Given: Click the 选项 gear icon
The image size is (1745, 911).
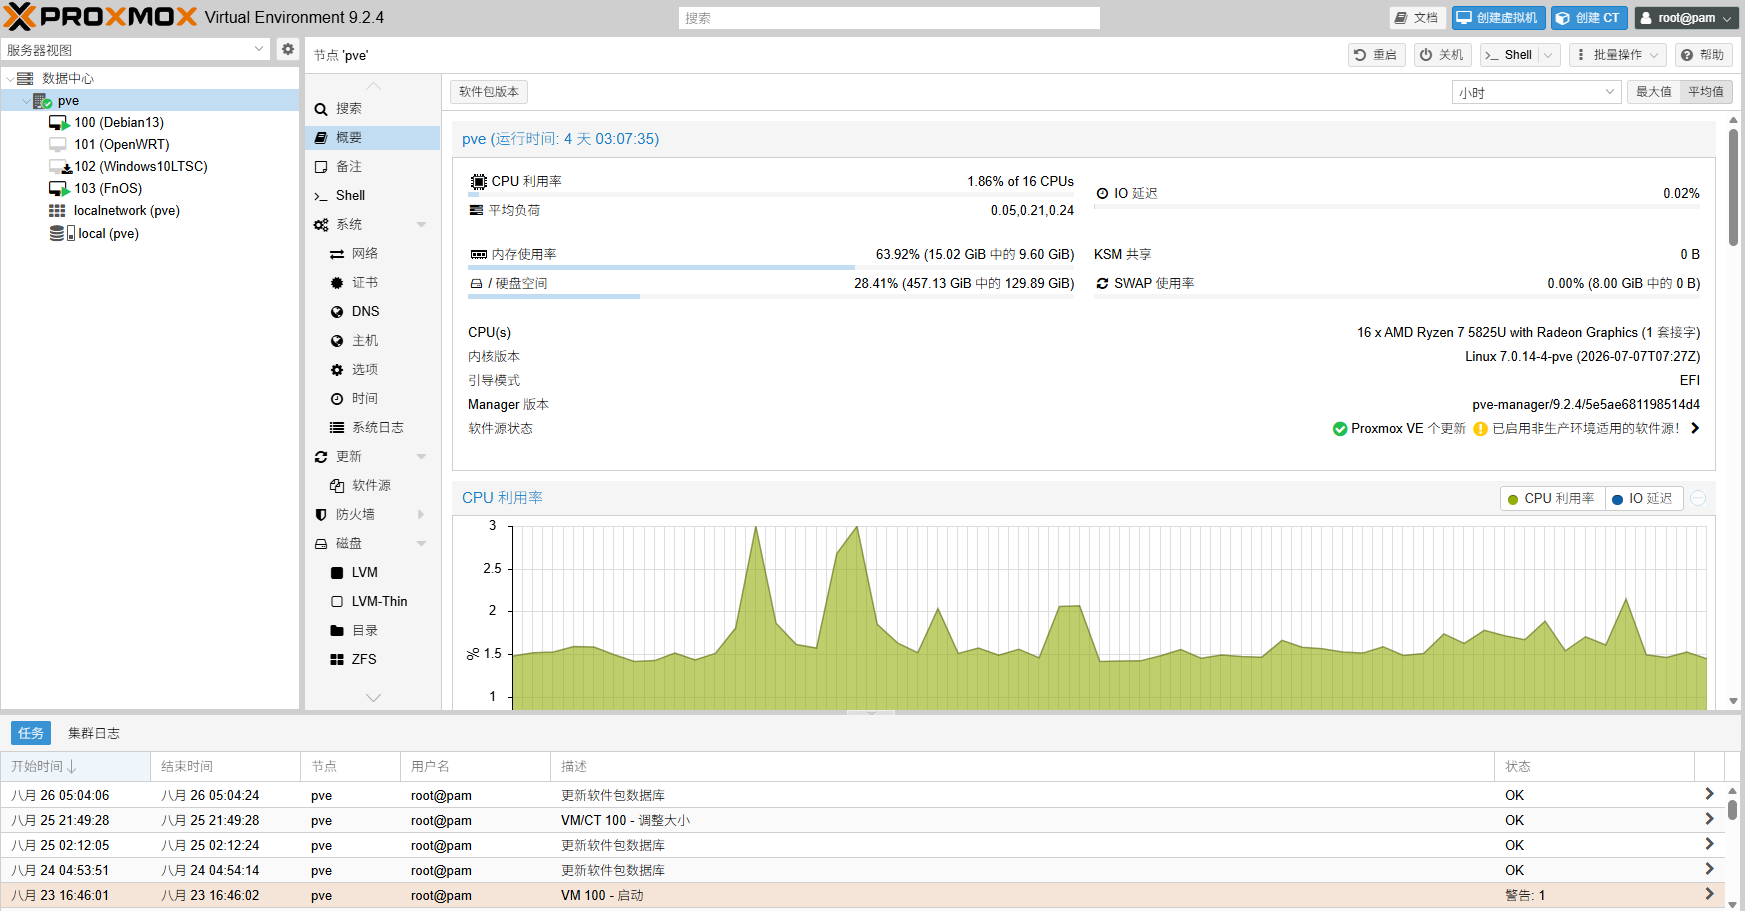Looking at the screenshot, I should [337, 370].
